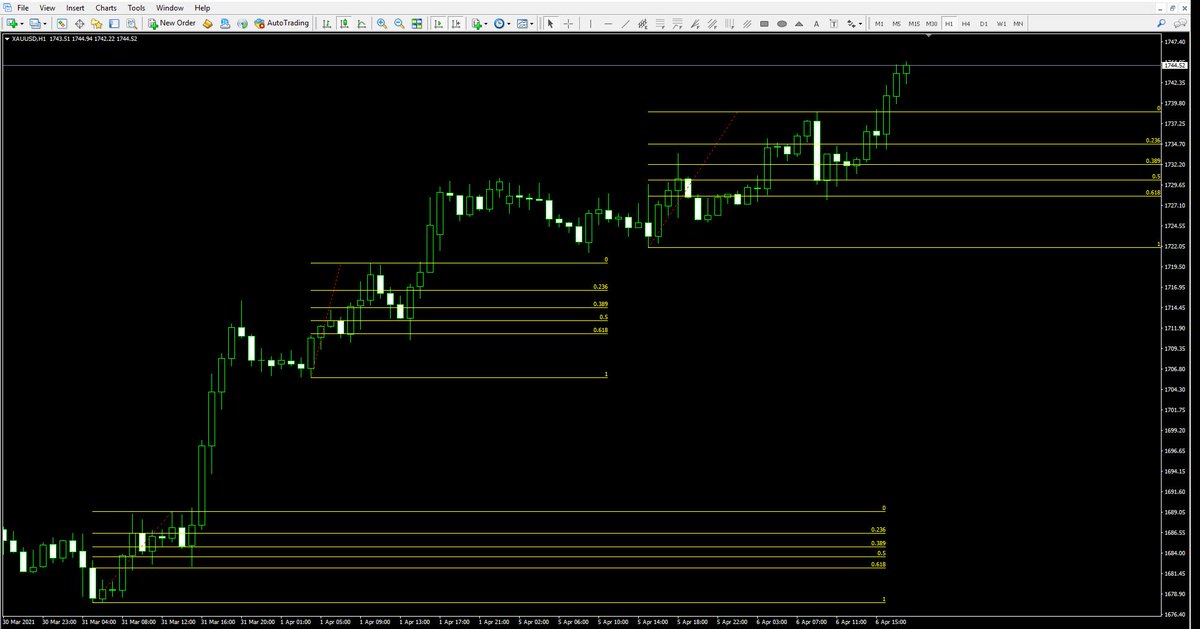Open MetaEditor with the yellow book icon
Screen dimensions: 1200x629
coord(207,23)
